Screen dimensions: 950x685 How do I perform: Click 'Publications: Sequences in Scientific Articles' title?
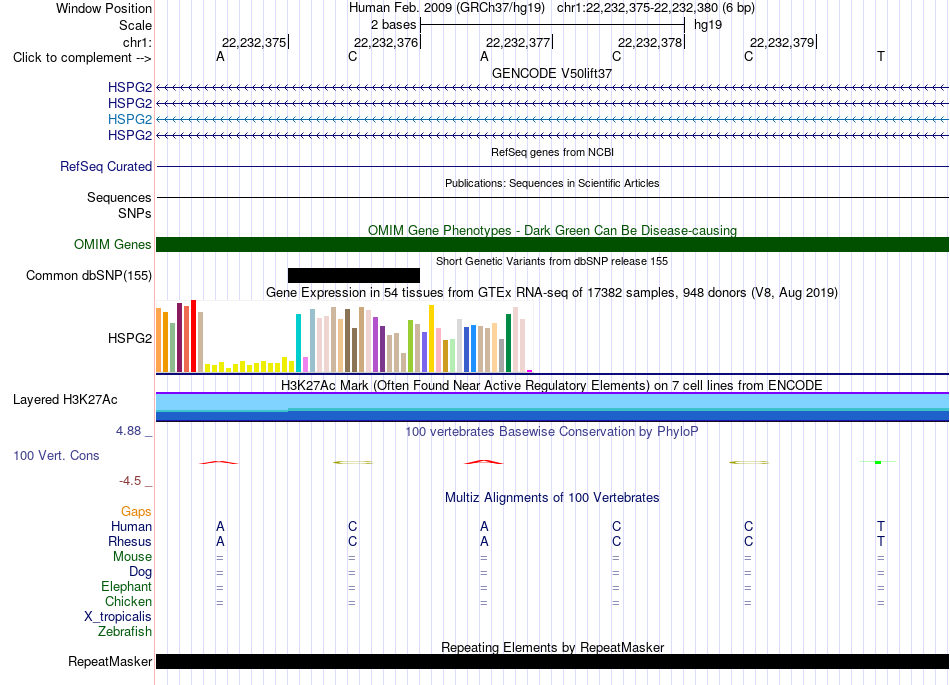pos(552,183)
